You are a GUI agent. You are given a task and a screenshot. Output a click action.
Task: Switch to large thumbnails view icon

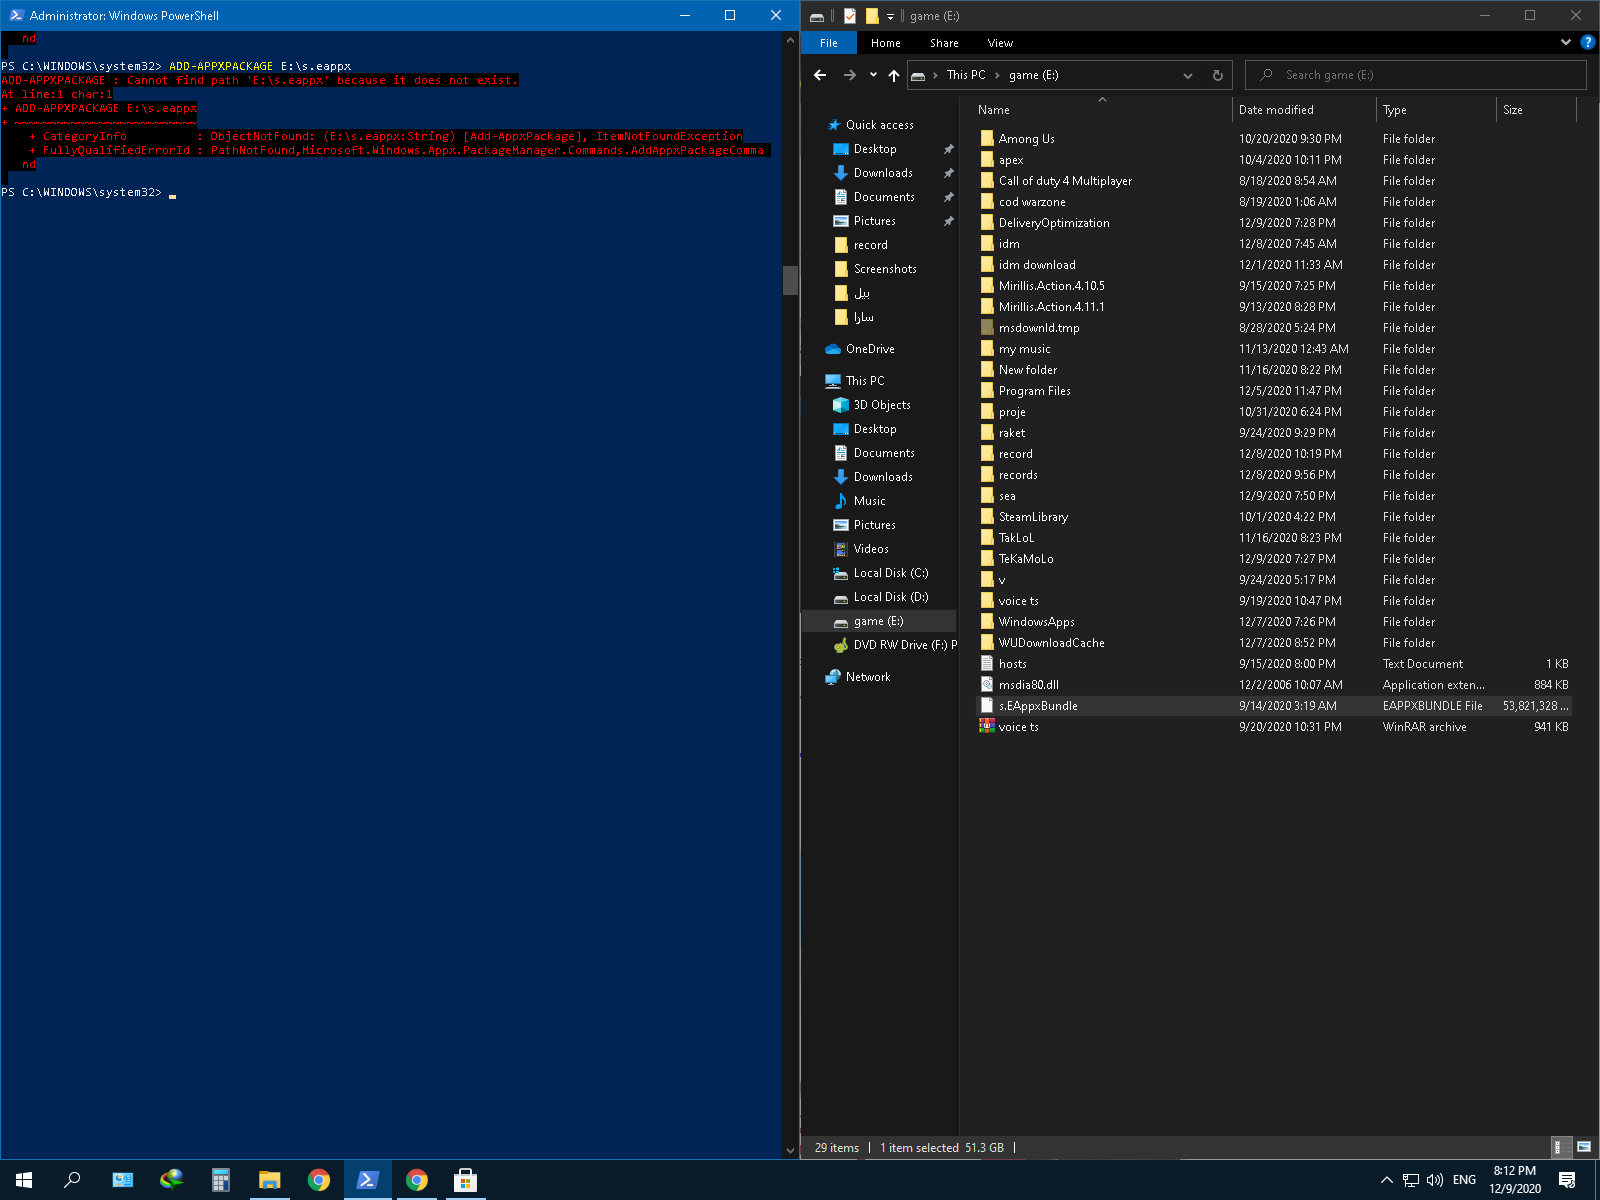pyautogui.click(x=1584, y=1147)
